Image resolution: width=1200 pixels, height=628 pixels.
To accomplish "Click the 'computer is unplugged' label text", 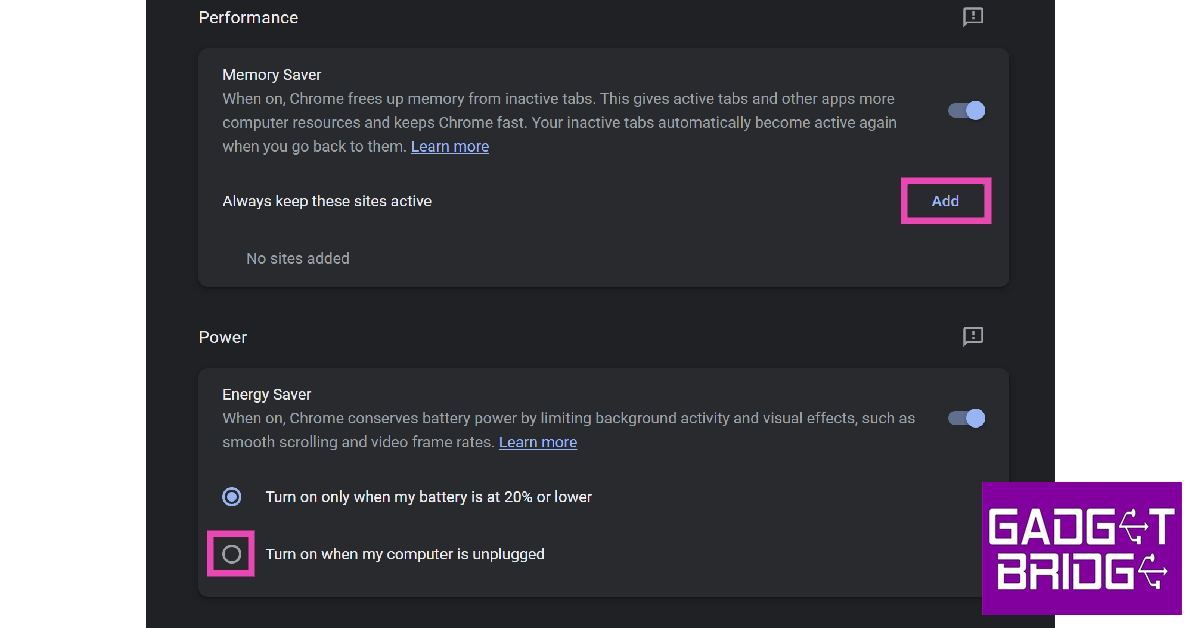I will [405, 554].
